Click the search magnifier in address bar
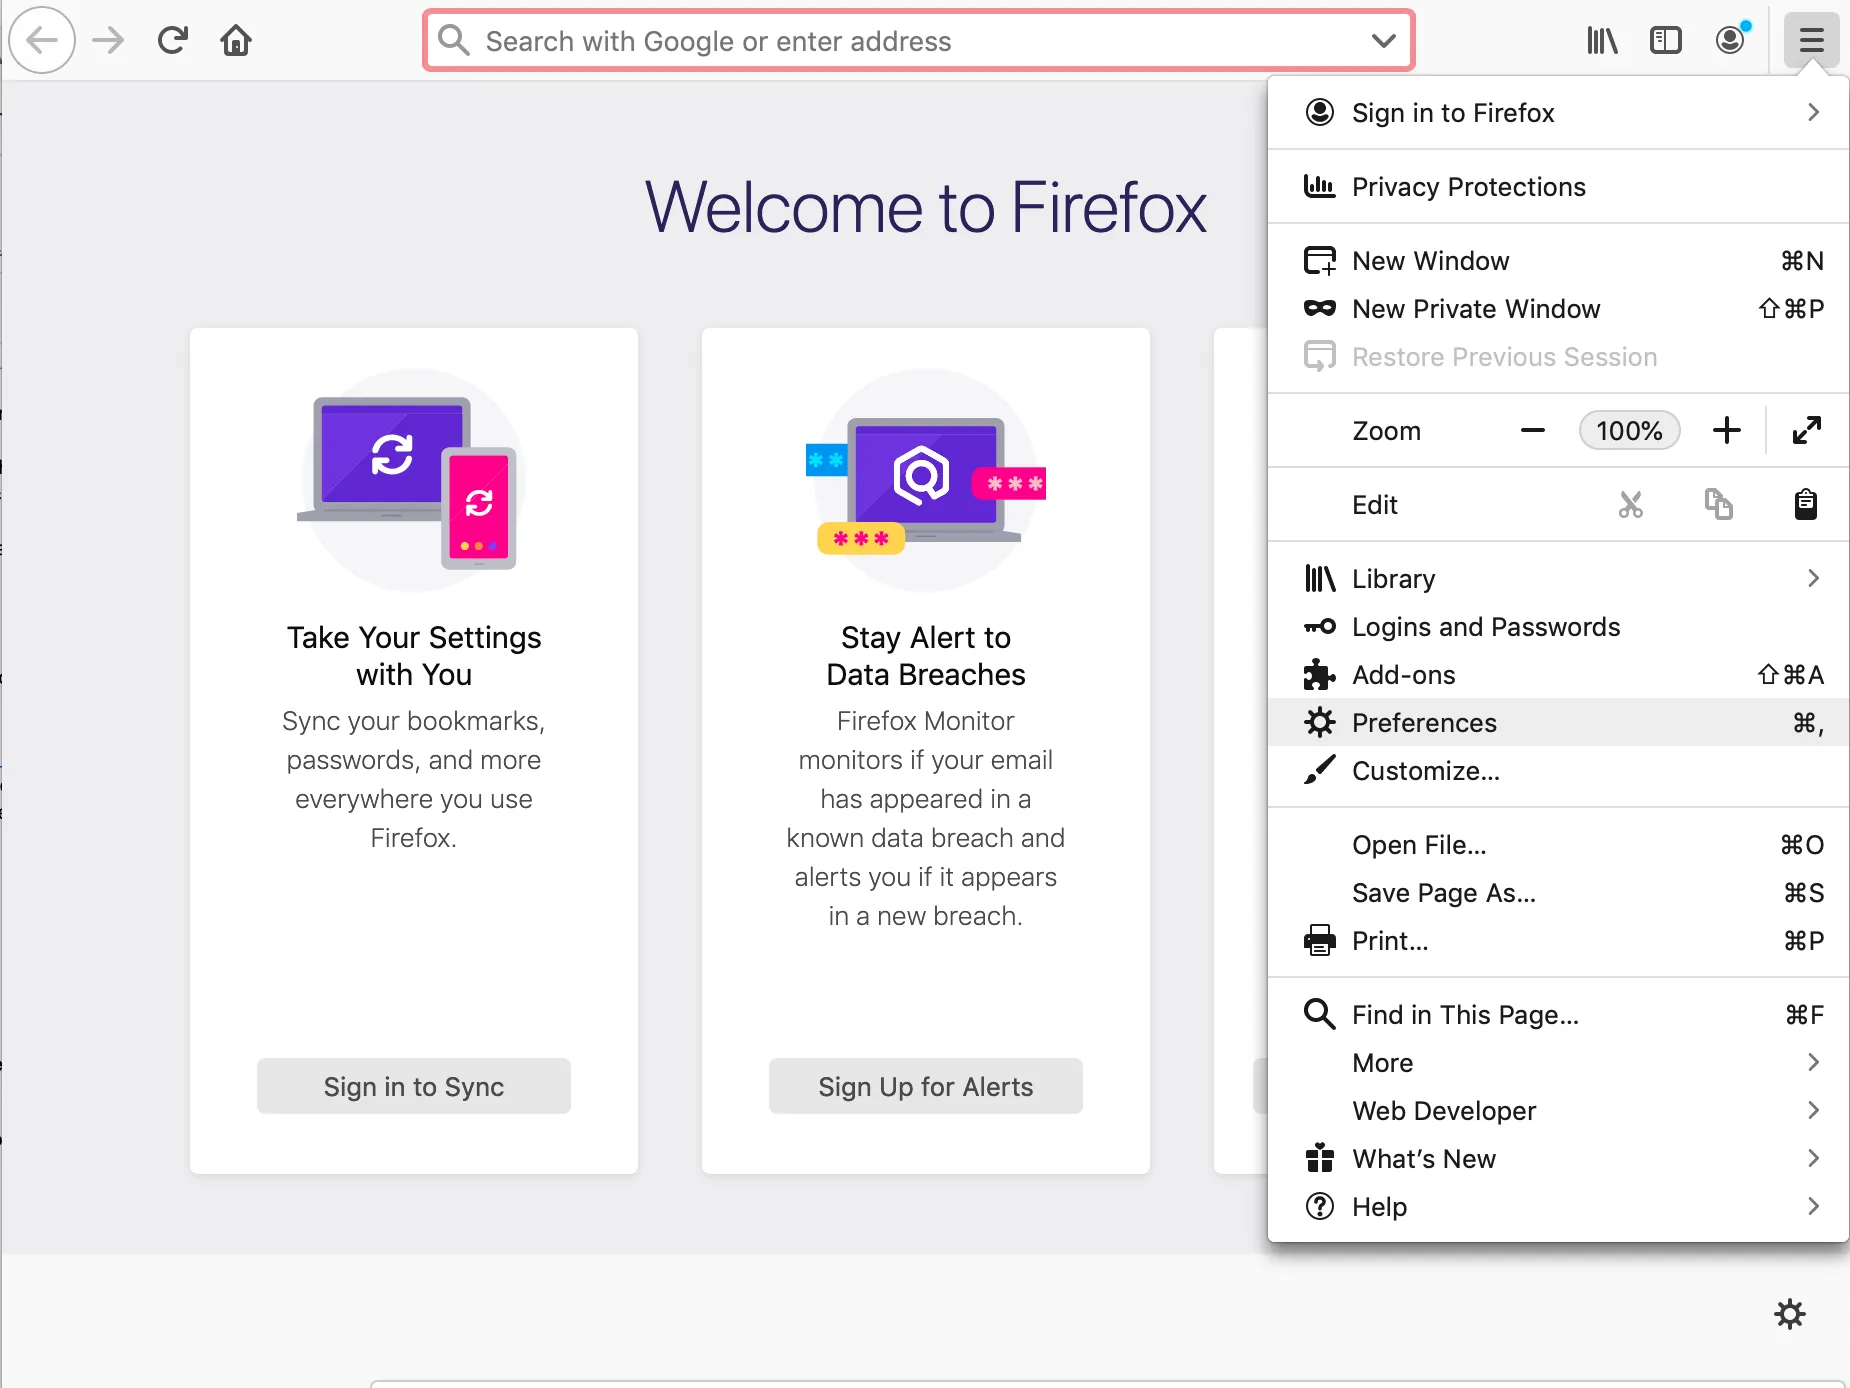The height and width of the screenshot is (1388, 1850). coord(454,40)
